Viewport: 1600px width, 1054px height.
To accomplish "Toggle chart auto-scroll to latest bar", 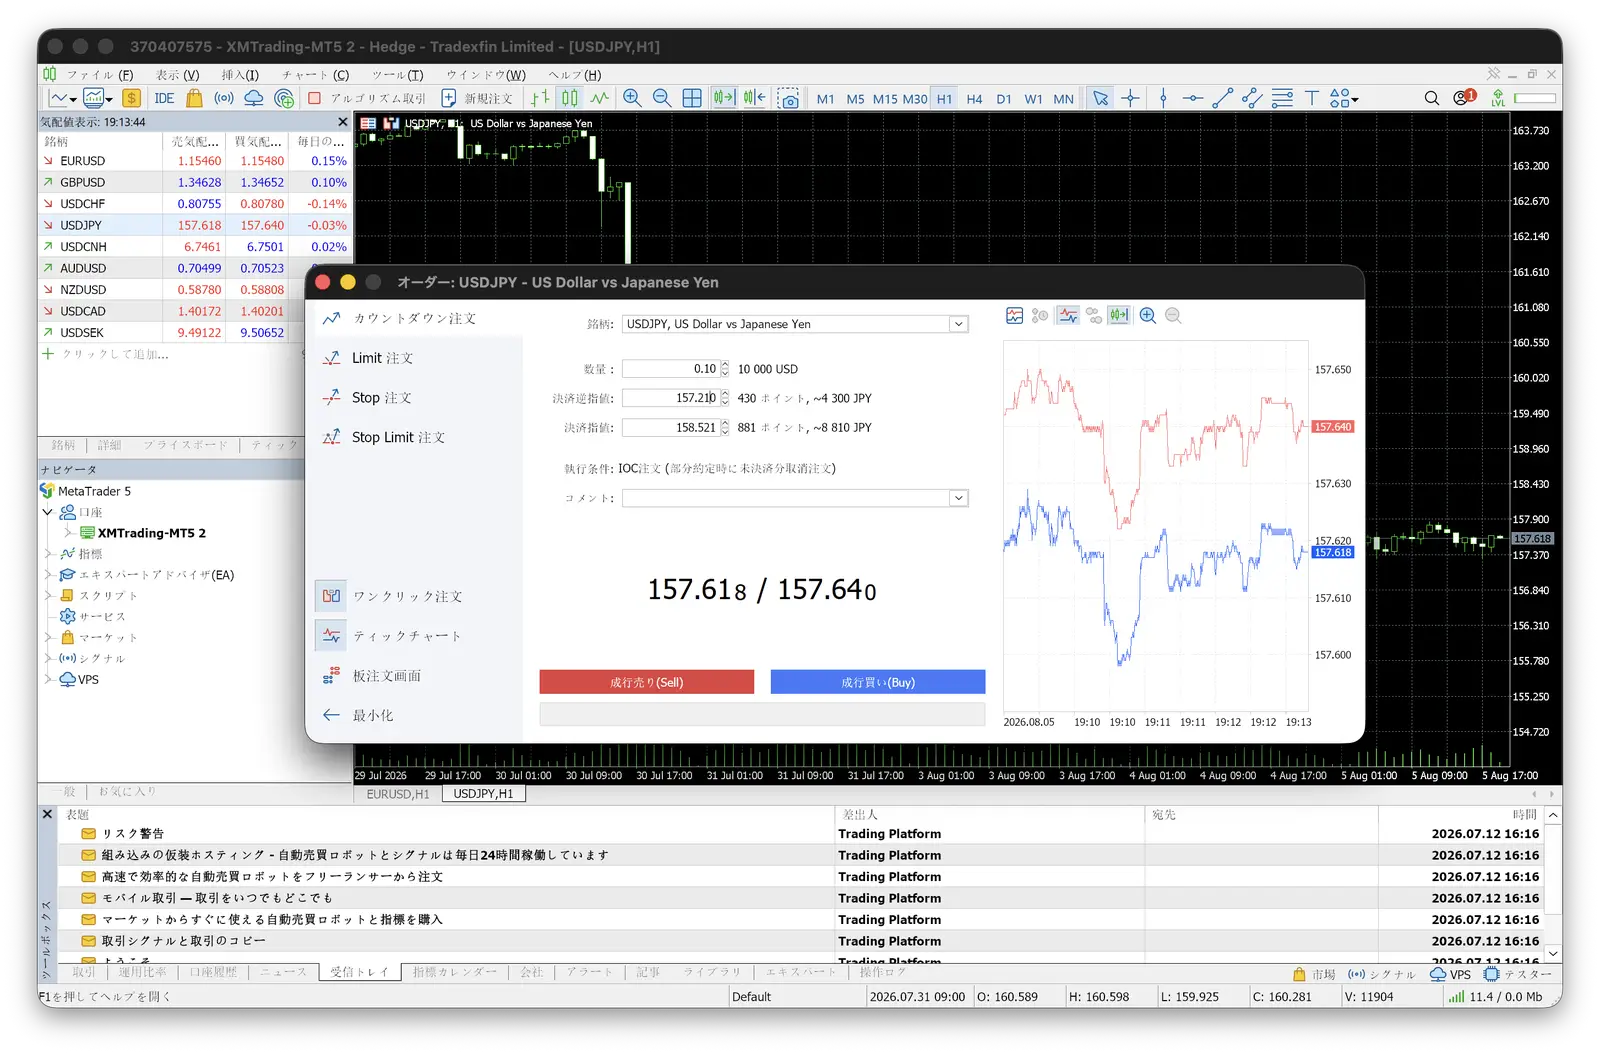I will 724,98.
